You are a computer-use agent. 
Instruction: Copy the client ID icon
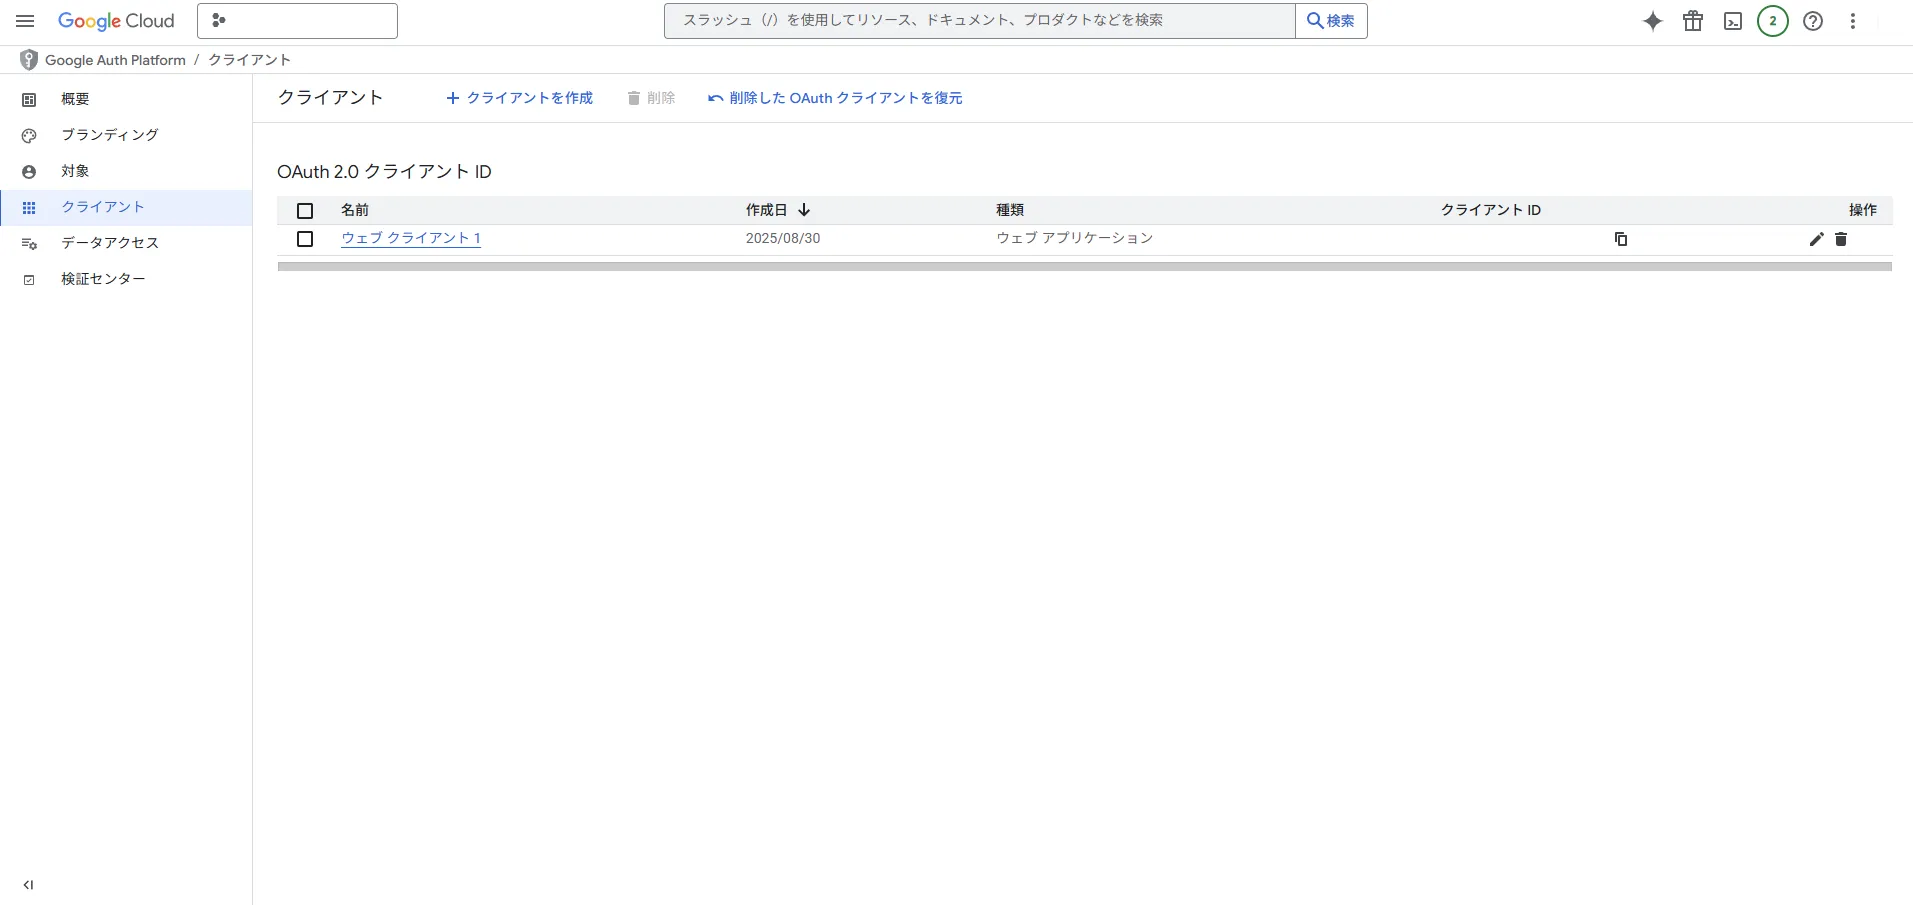click(x=1621, y=239)
